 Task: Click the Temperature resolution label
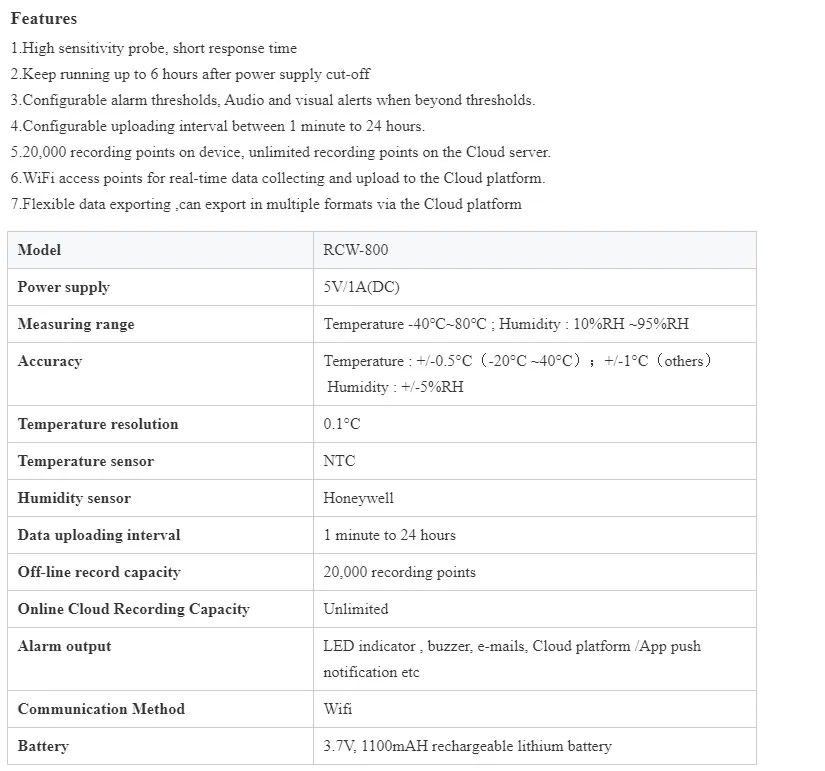(97, 424)
